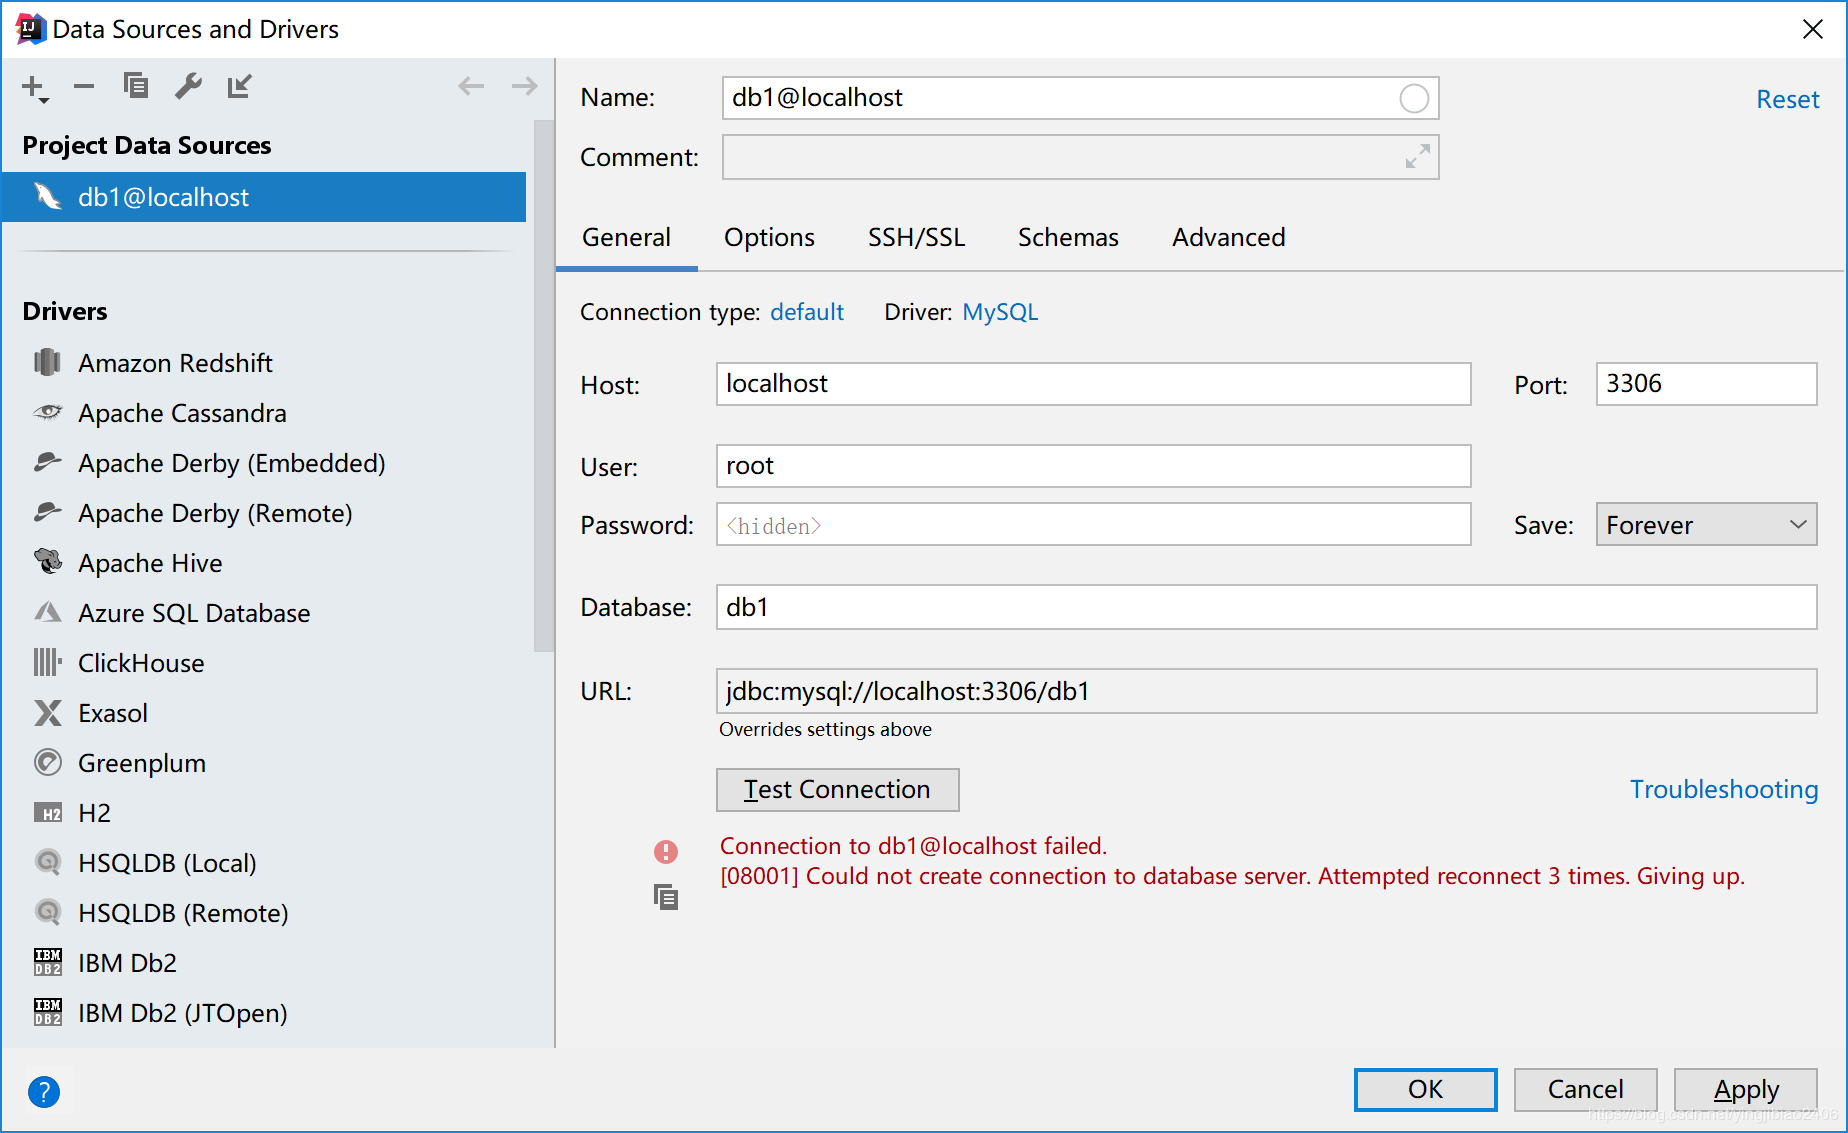
Task: Select the Exasol driver
Action: point(264,713)
